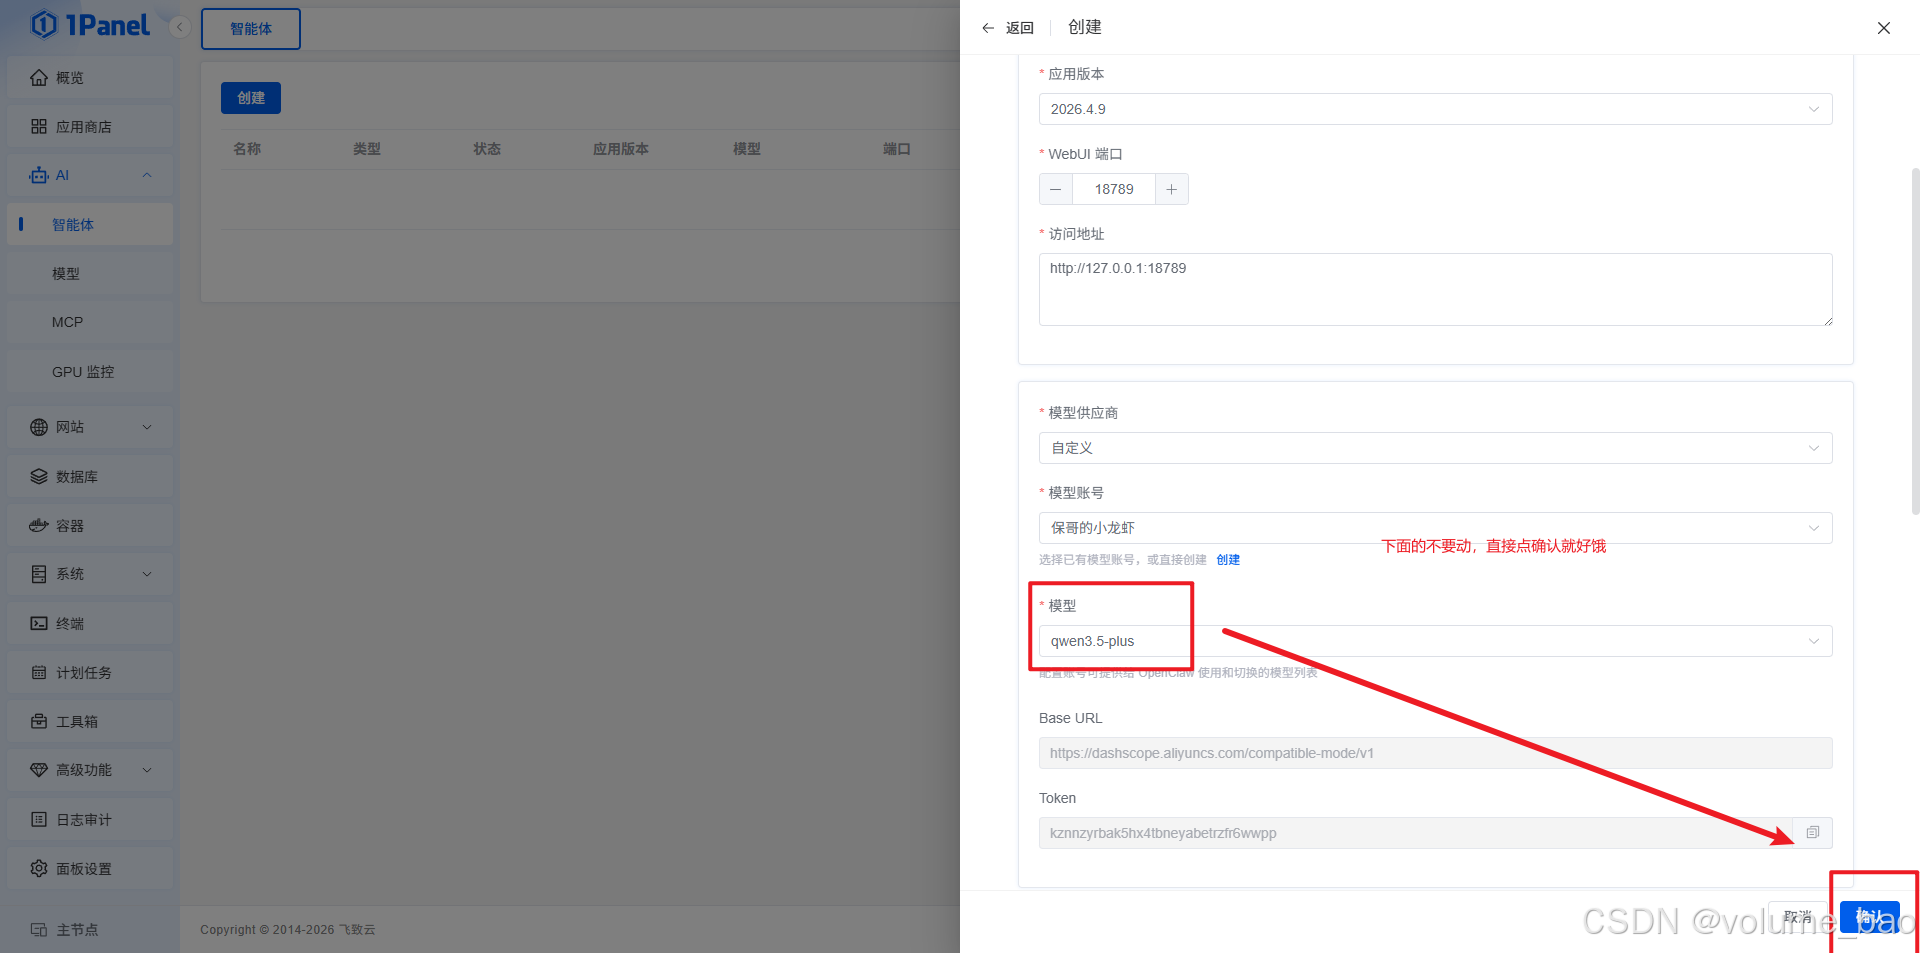Open 日志审计 in the sidebar
Image resolution: width=1920 pixels, height=953 pixels.
point(90,820)
